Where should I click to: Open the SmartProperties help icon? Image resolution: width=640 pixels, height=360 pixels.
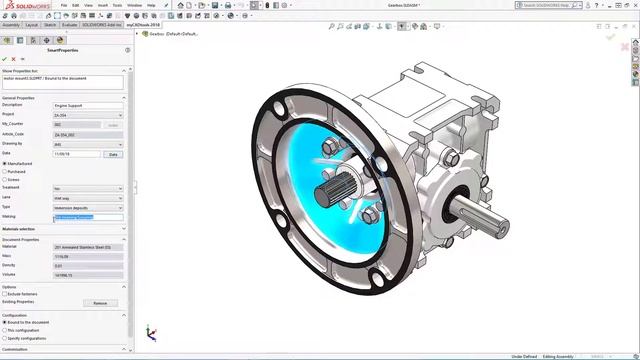[x=127, y=50]
